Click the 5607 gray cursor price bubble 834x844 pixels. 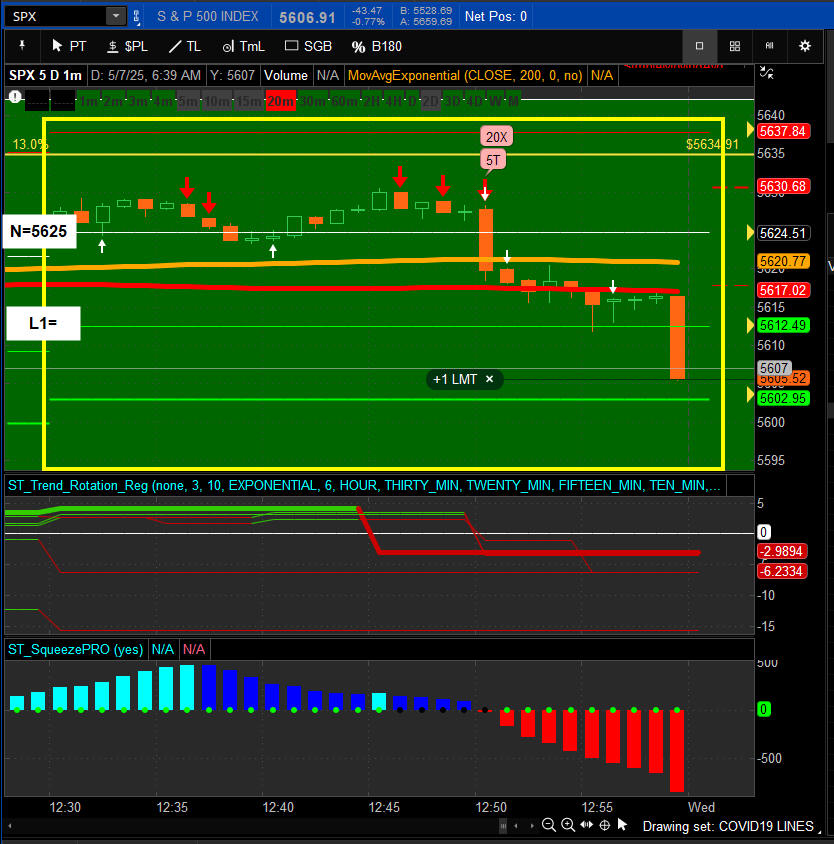(x=774, y=368)
